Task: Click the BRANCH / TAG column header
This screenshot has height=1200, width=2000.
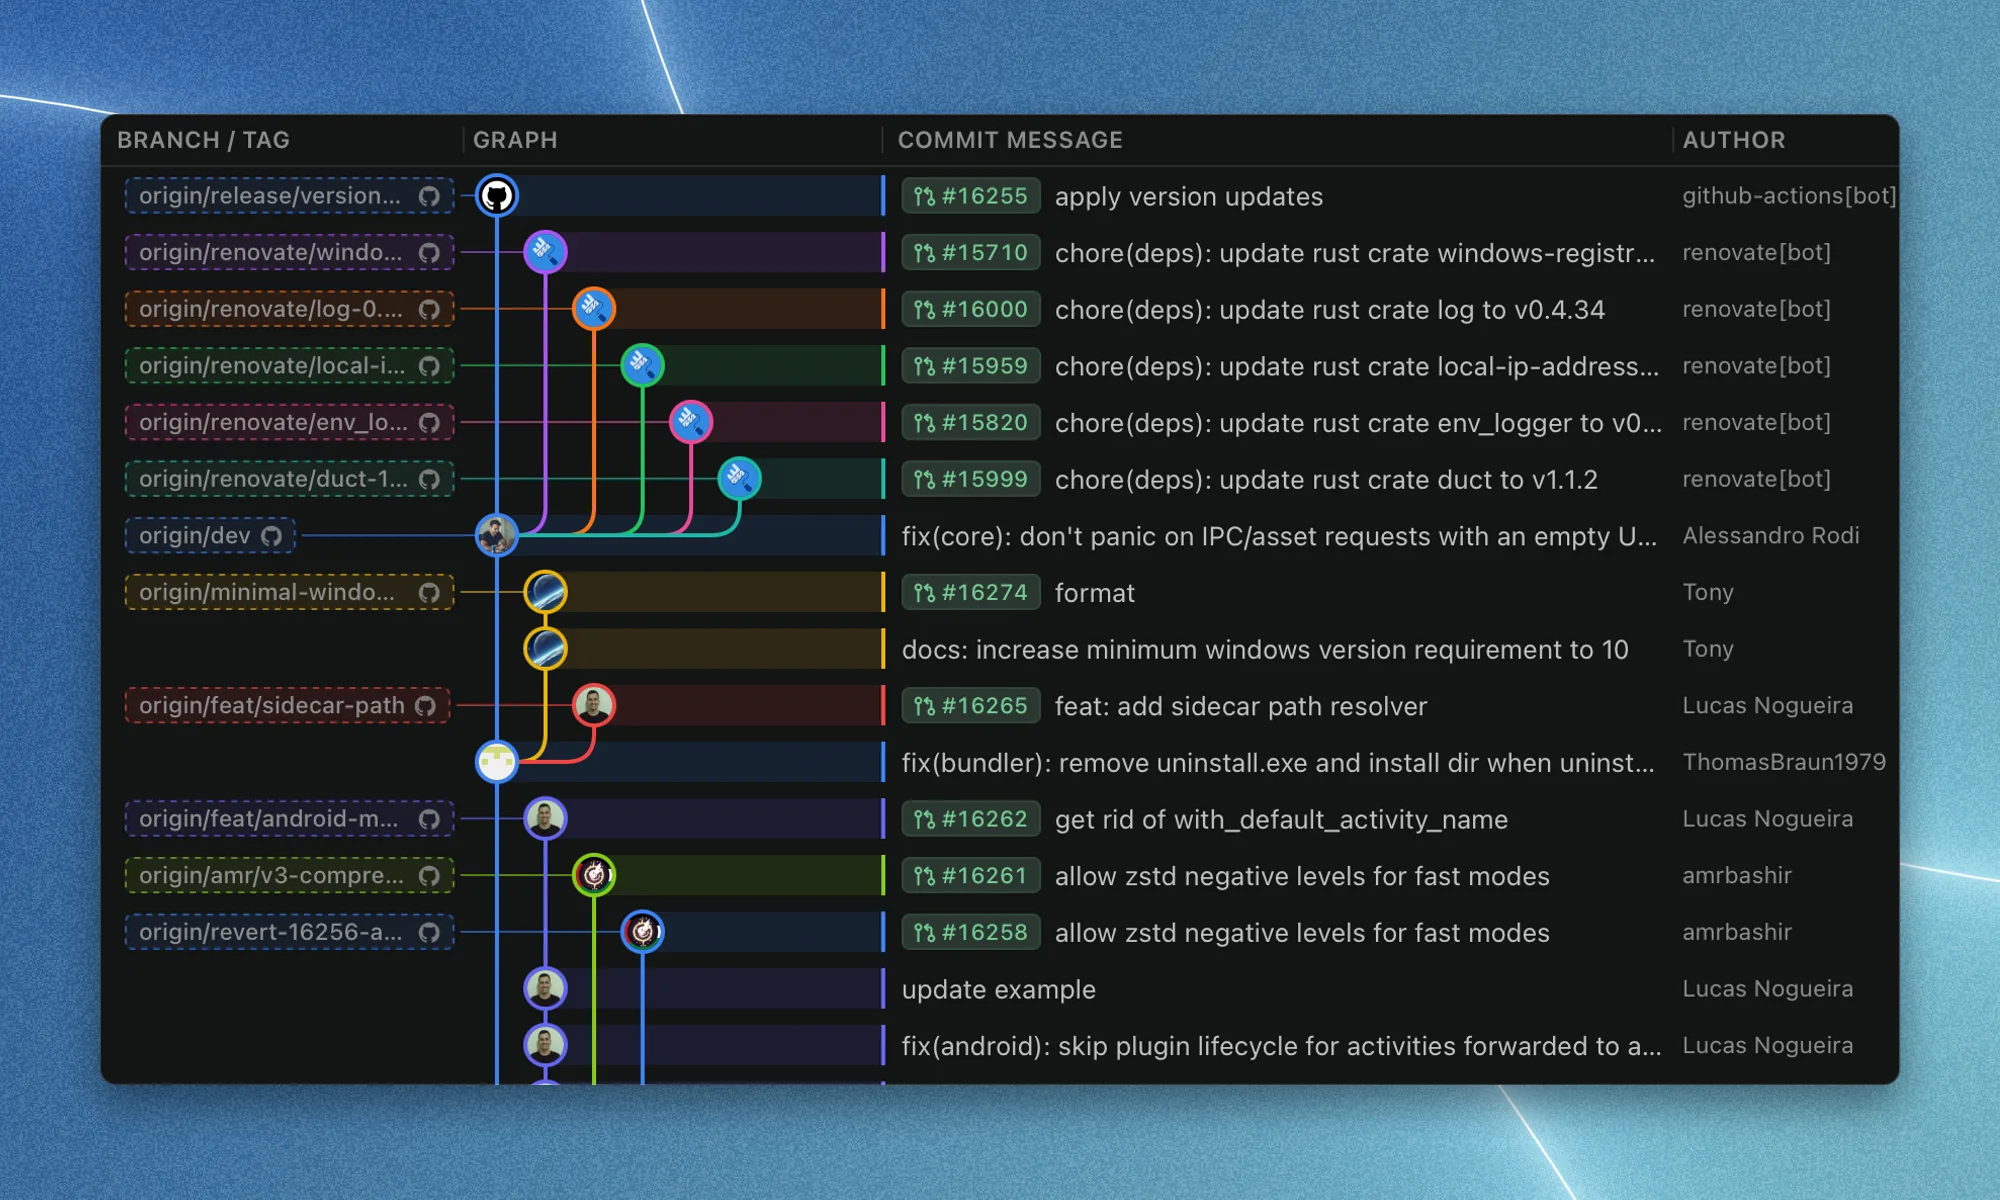Action: (204, 140)
